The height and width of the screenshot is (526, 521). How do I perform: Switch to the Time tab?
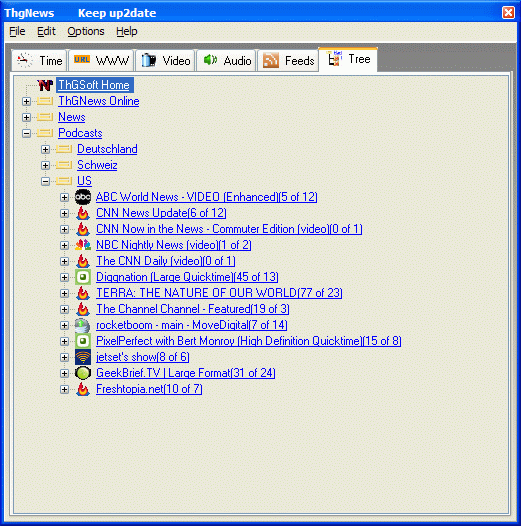click(x=39, y=60)
